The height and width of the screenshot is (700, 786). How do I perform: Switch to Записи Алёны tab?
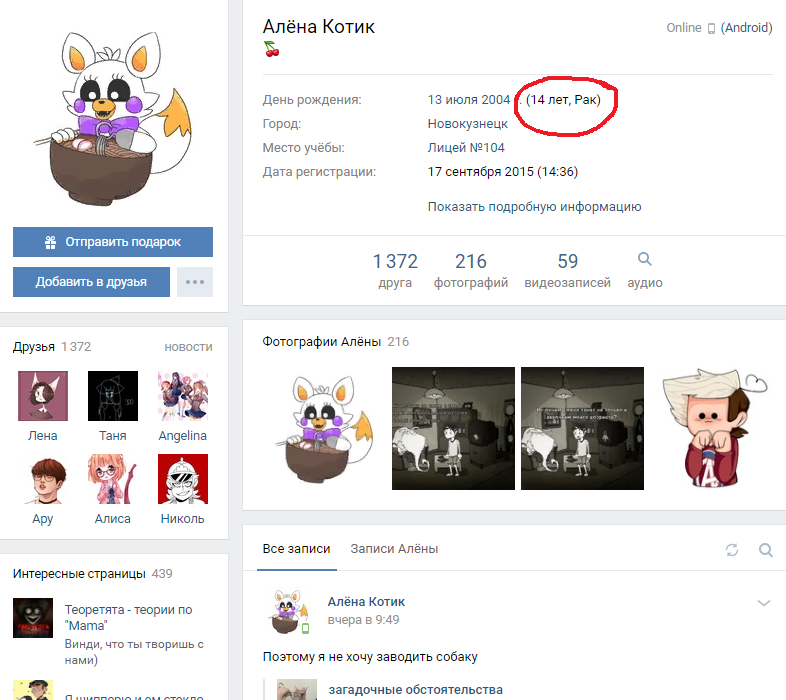point(394,549)
